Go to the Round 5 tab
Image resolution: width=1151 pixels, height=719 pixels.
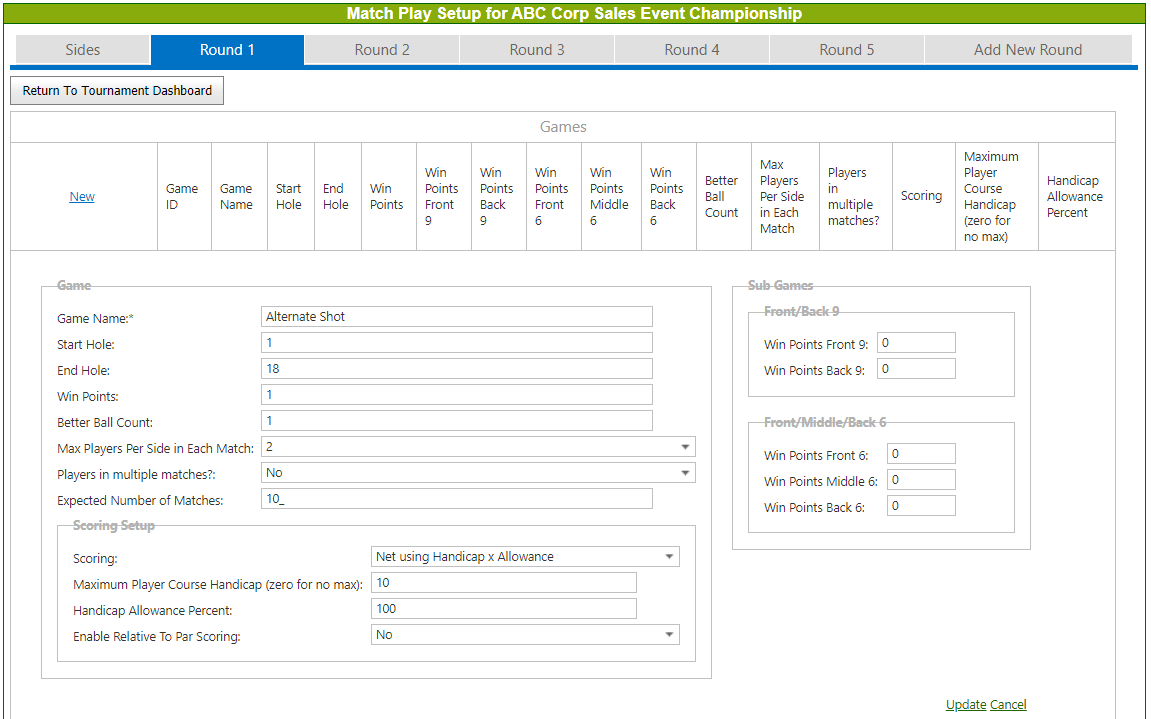coord(847,50)
